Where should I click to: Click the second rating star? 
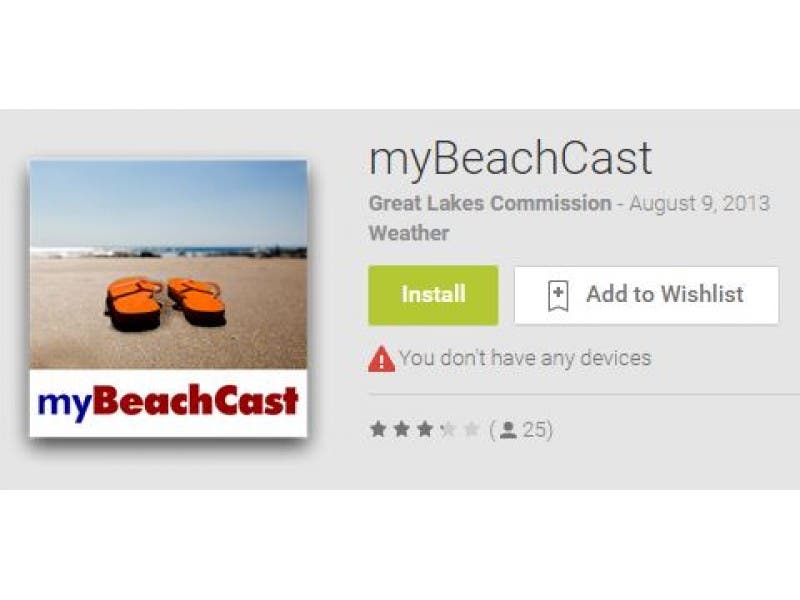(402, 429)
